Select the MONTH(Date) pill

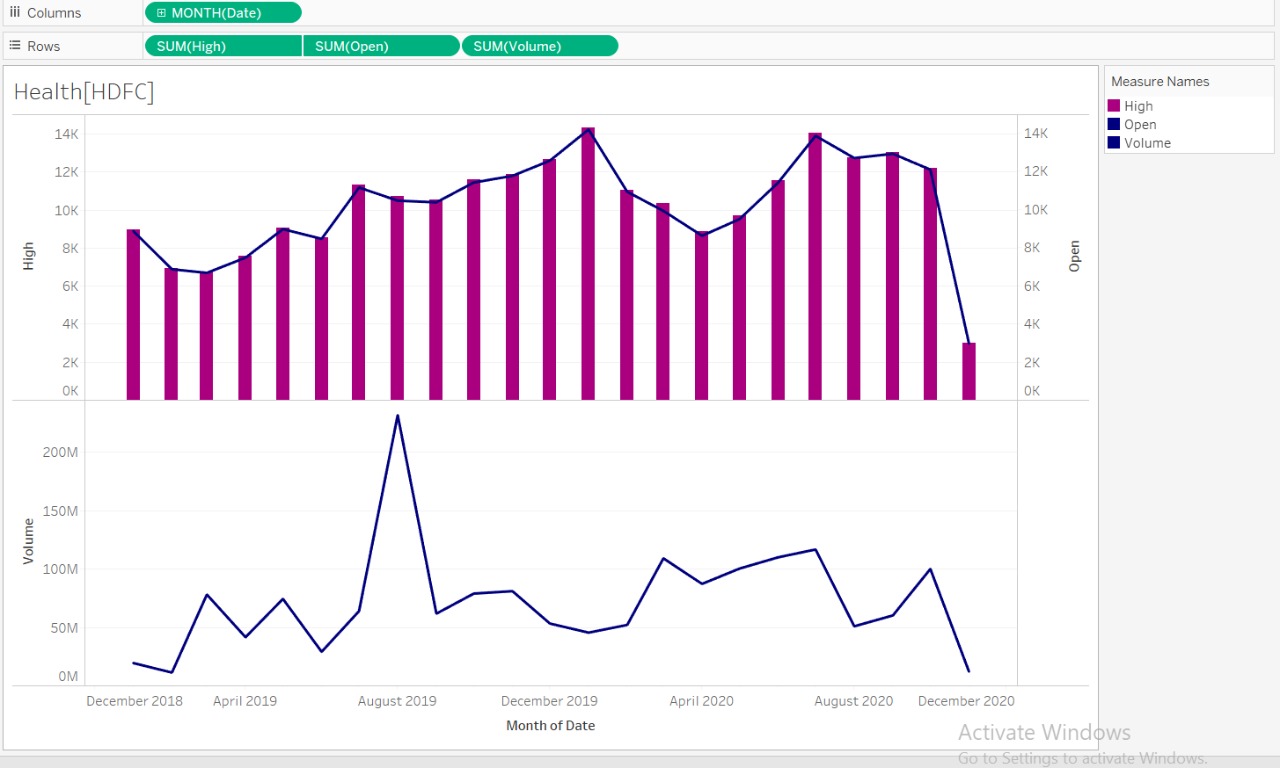tap(223, 13)
